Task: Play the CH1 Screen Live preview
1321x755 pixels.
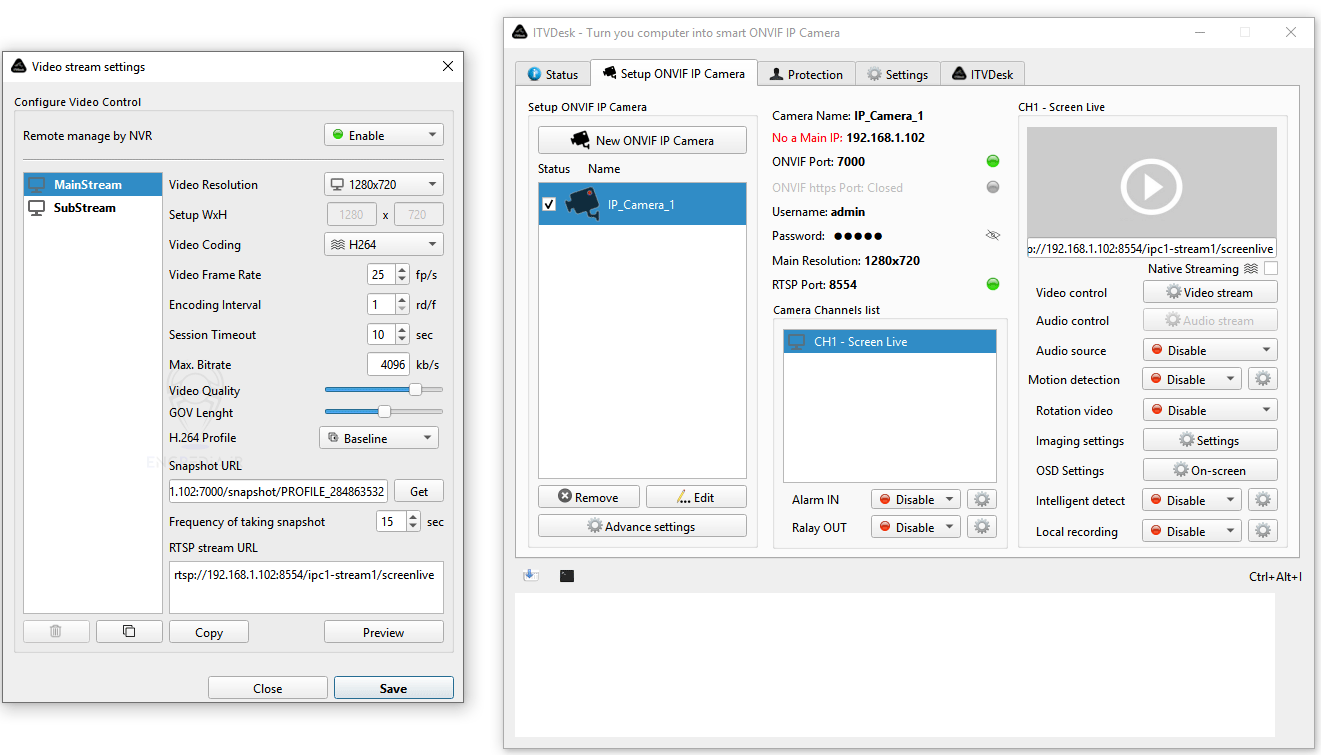Action: point(1151,185)
